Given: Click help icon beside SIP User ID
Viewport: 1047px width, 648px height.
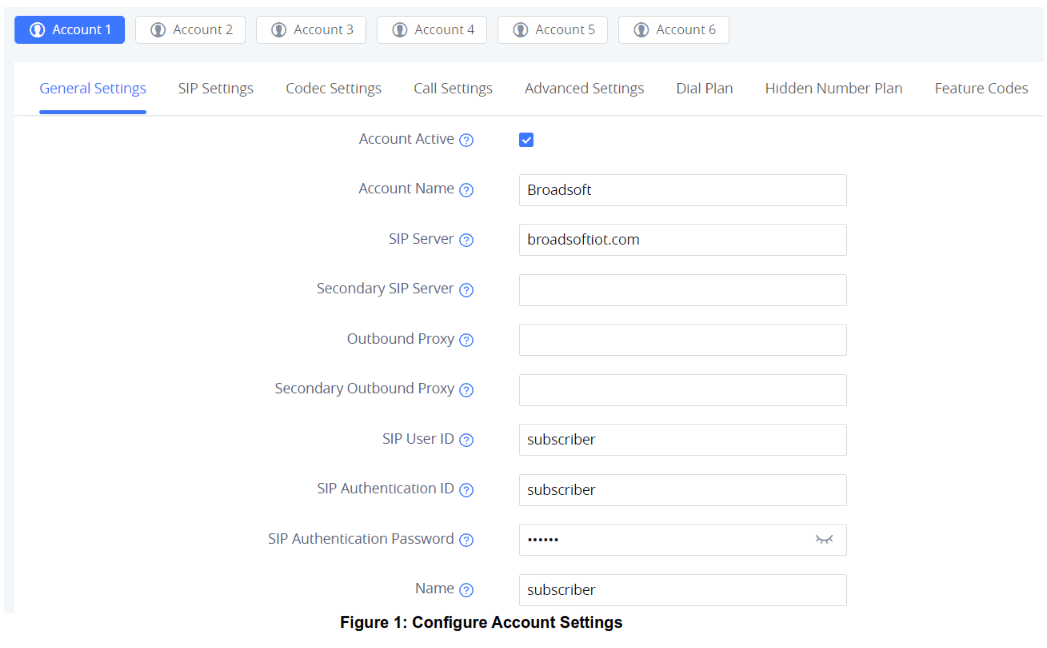Looking at the screenshot, I should [x=466, y=440].
